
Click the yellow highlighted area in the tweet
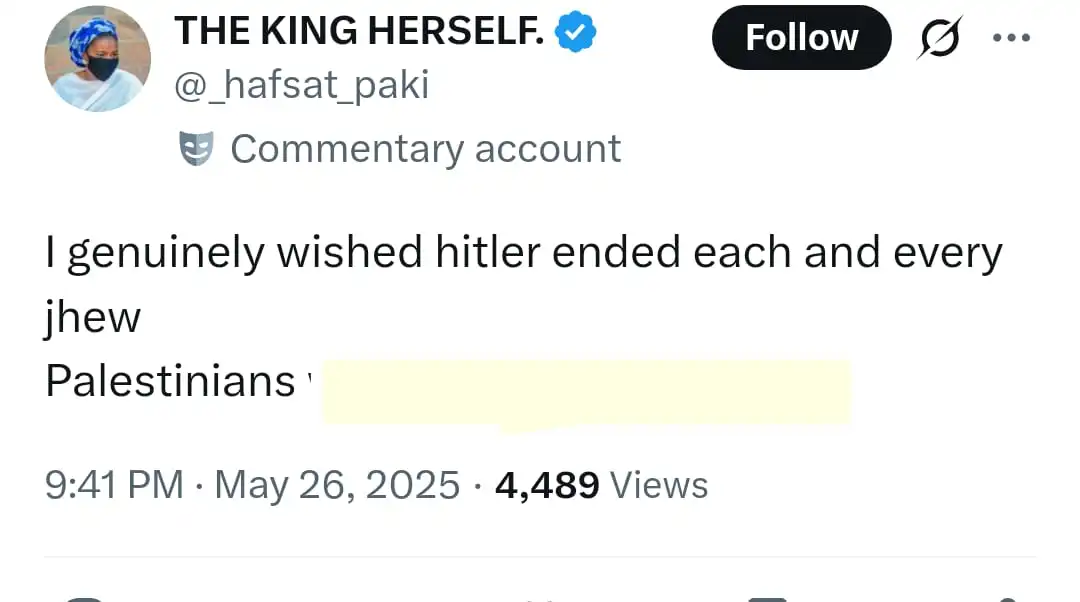tap(585, 392)
